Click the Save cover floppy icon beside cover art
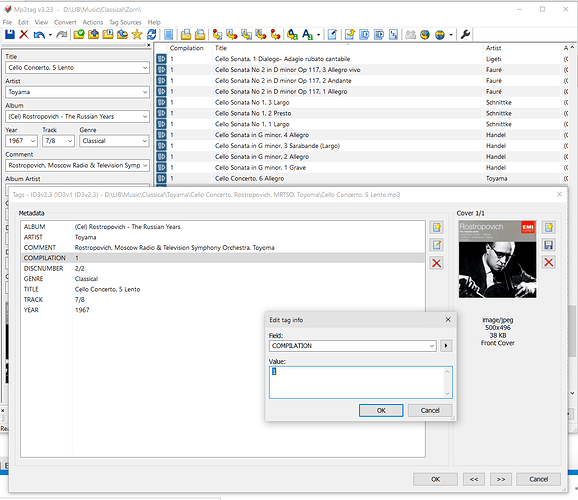 point(549,244)
